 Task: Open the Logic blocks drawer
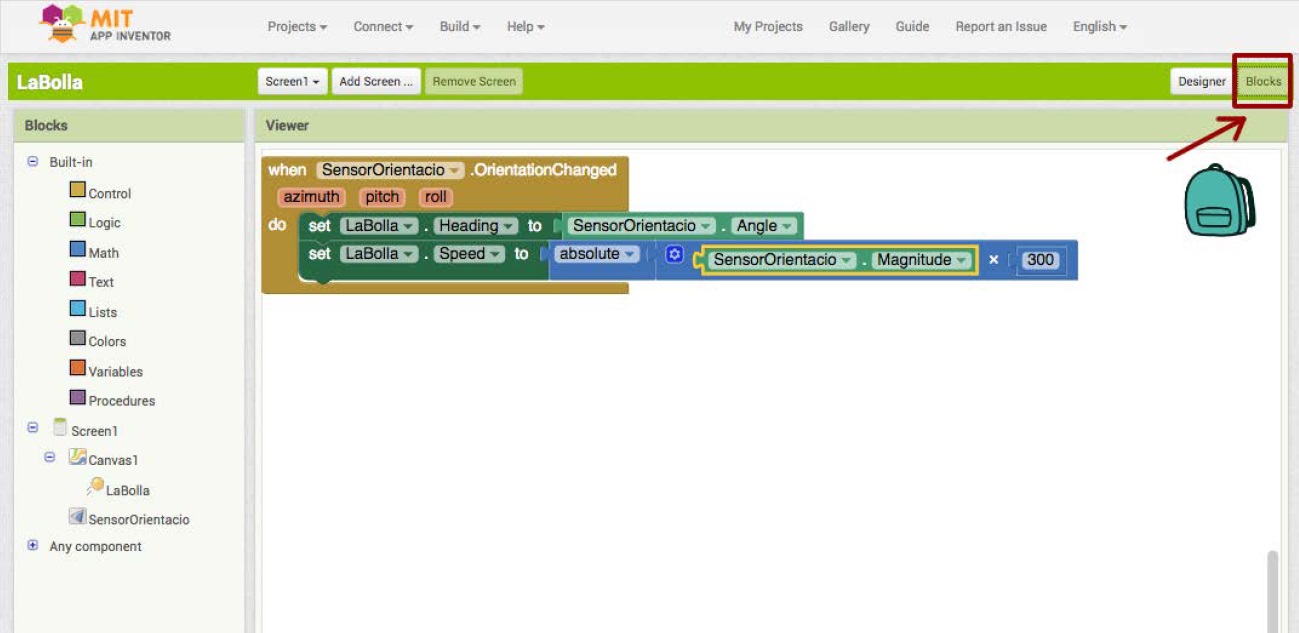[95, 222]
